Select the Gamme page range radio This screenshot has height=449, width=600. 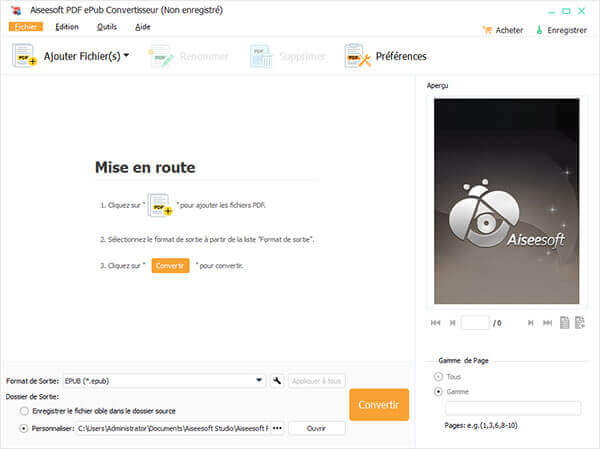(438, 392)
